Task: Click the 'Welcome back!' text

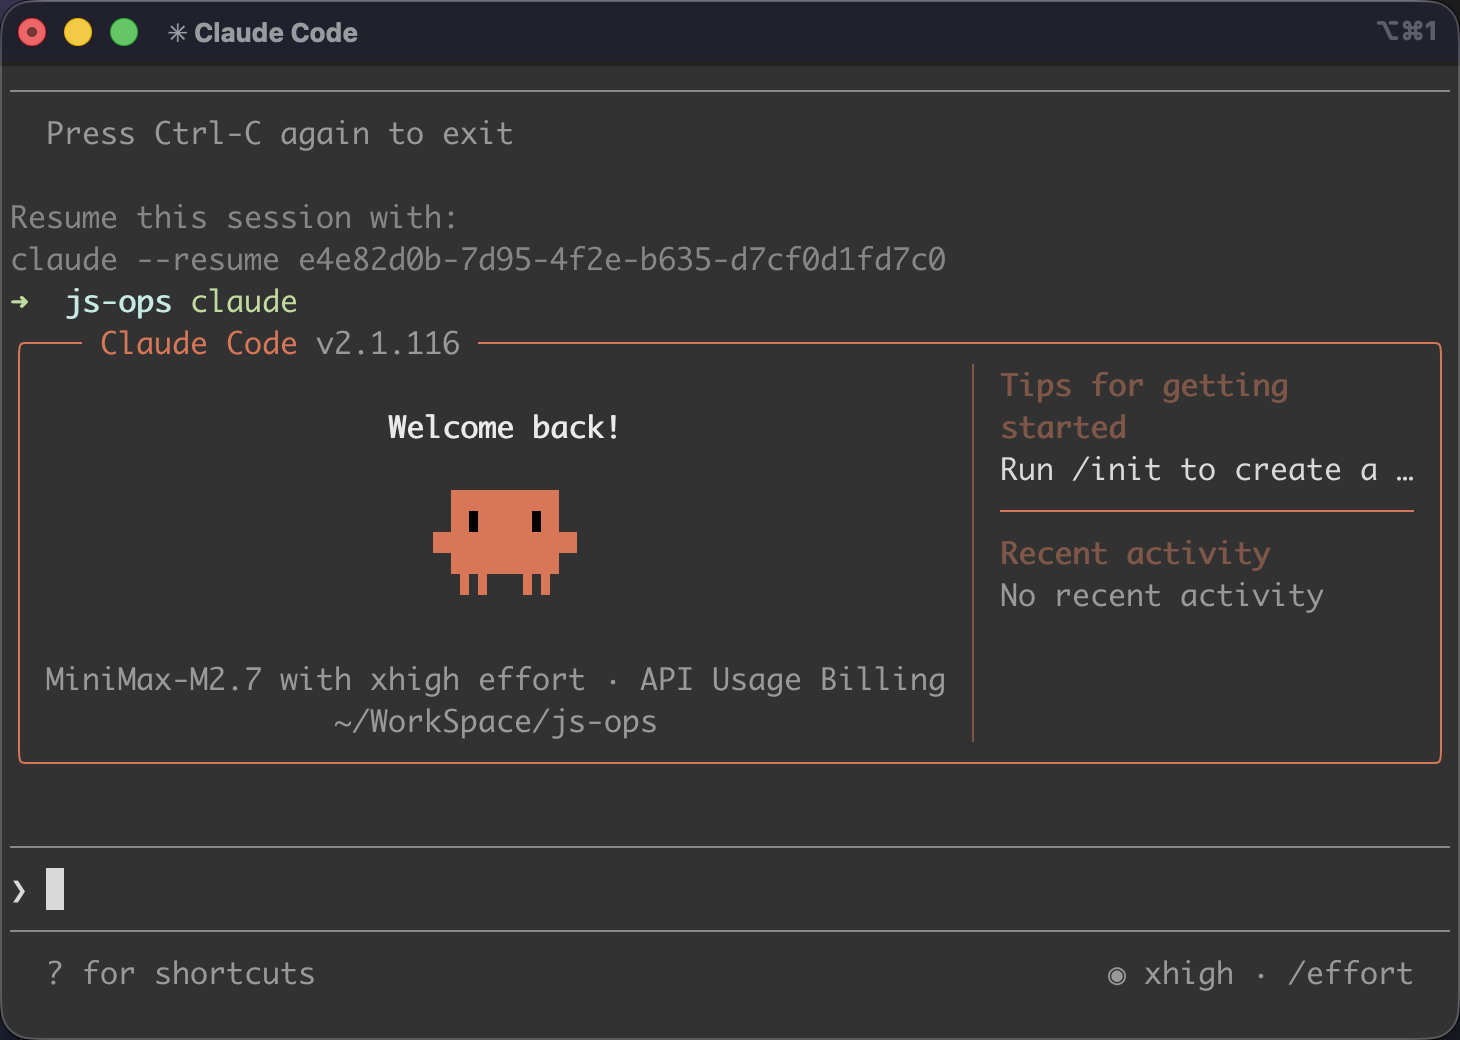Action: point(504,427)
